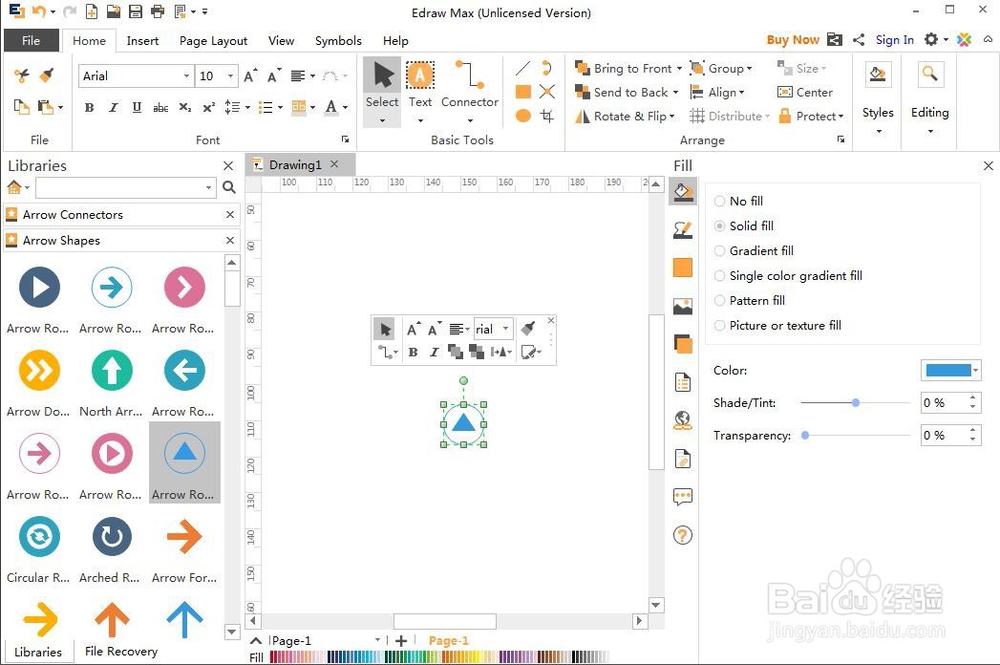
Task: Apply superscript formatting
Action: click(x=209, y=107)
